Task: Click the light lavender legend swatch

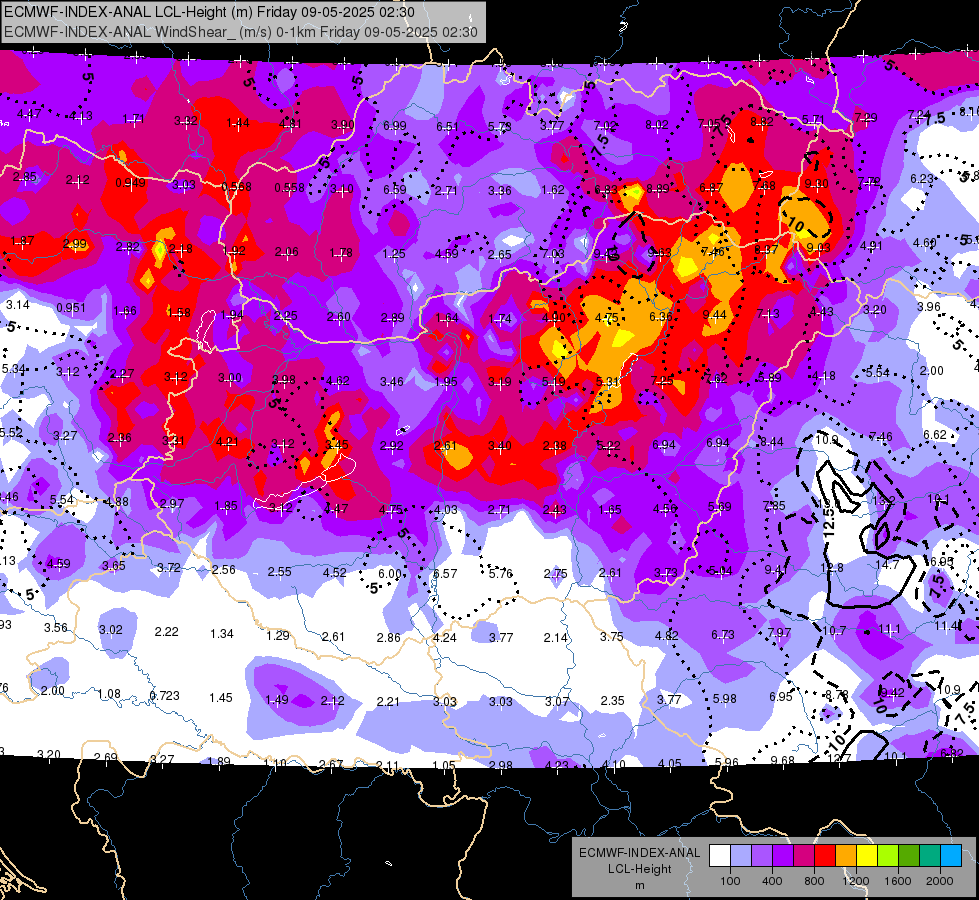Action: (740, 856)
